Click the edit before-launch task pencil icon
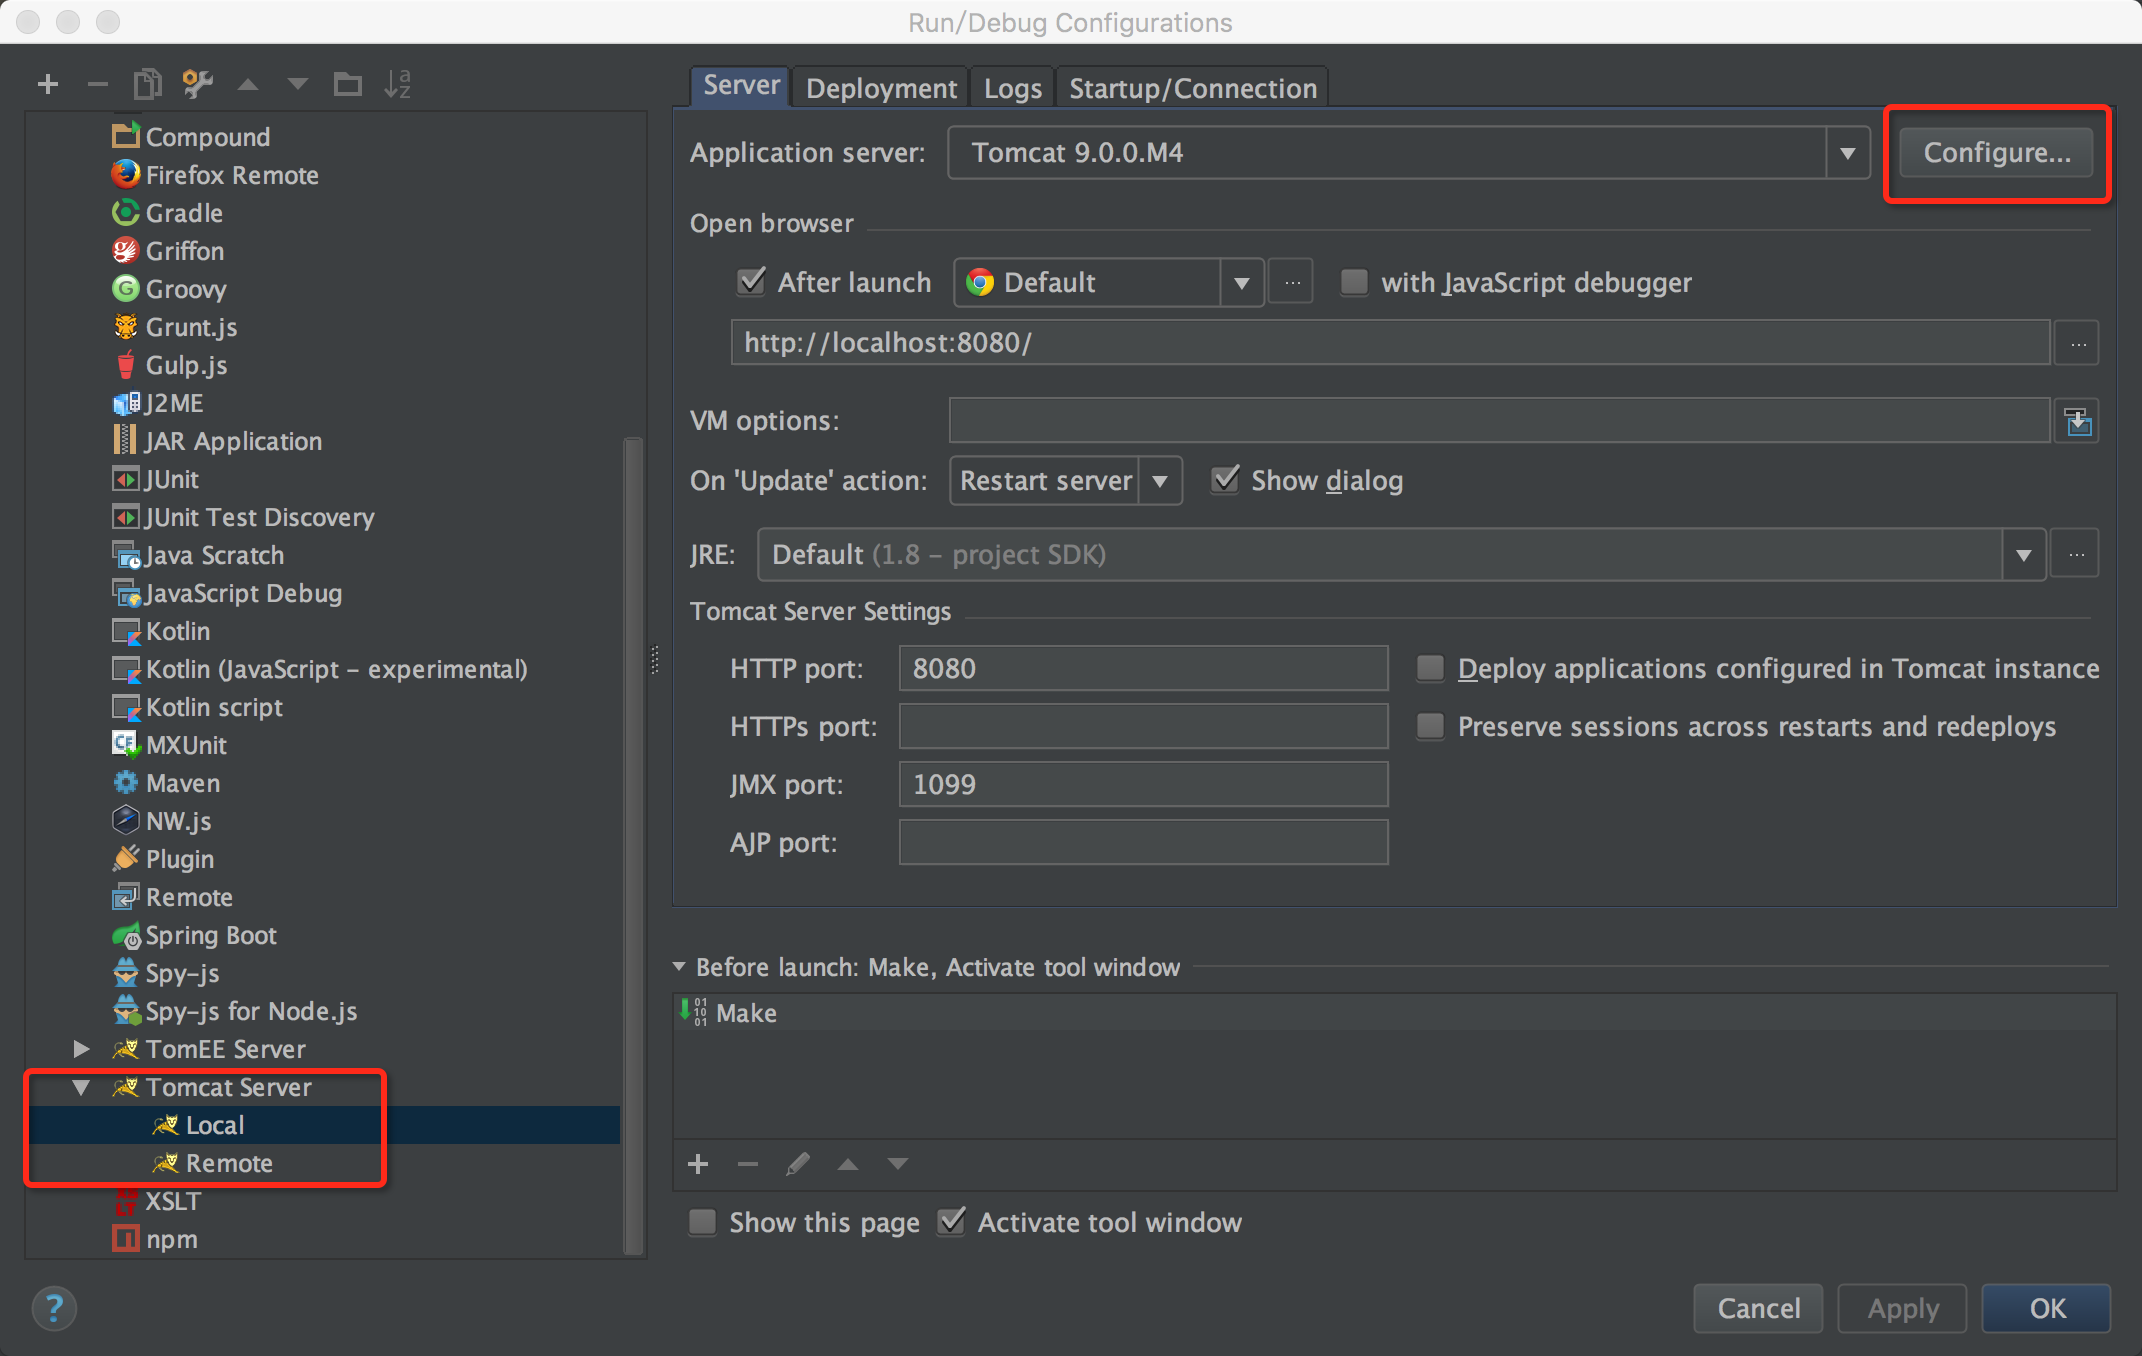 (x=797, y=1164)
